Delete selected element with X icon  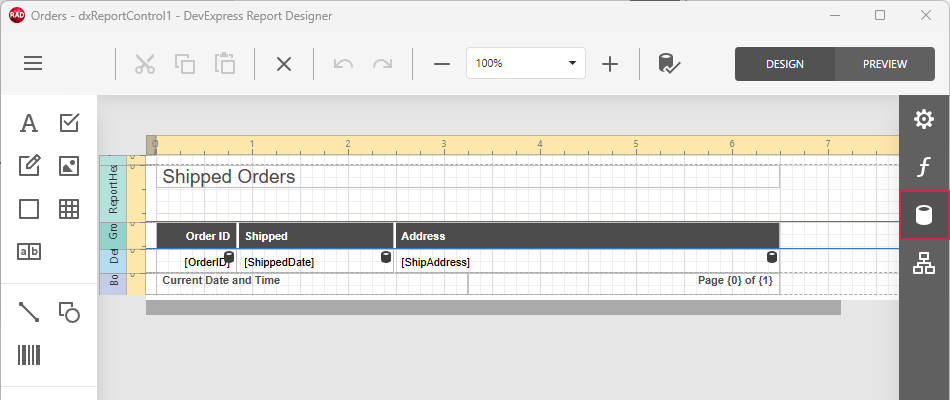[284, 64]
